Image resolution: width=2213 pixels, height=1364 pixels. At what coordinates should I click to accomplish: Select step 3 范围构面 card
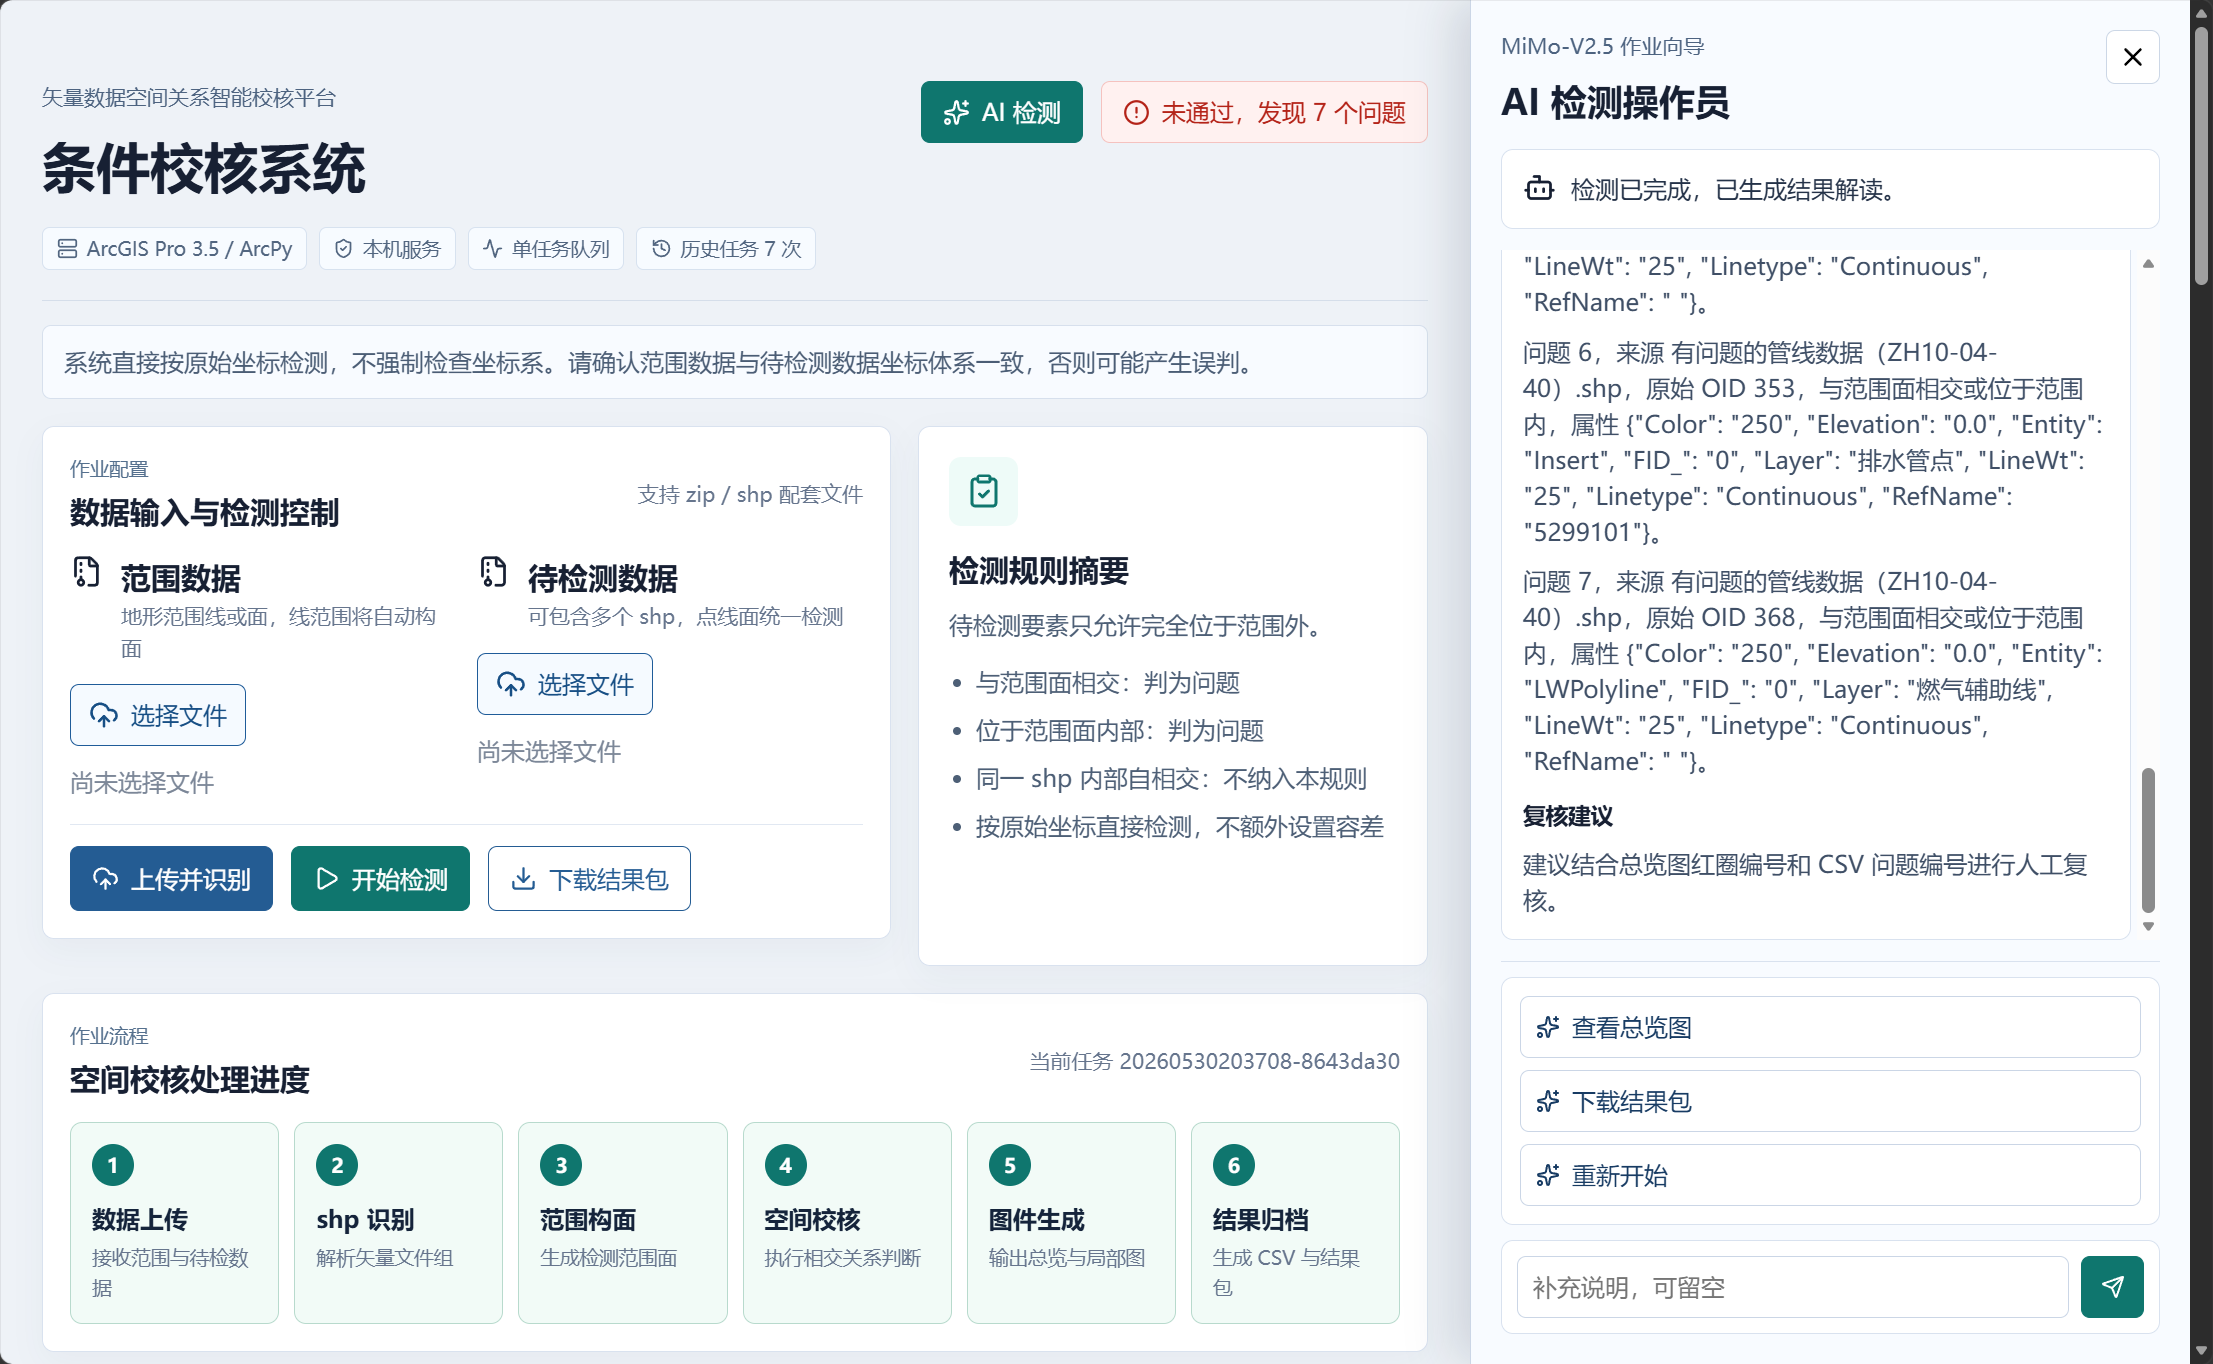point(622,1223)
